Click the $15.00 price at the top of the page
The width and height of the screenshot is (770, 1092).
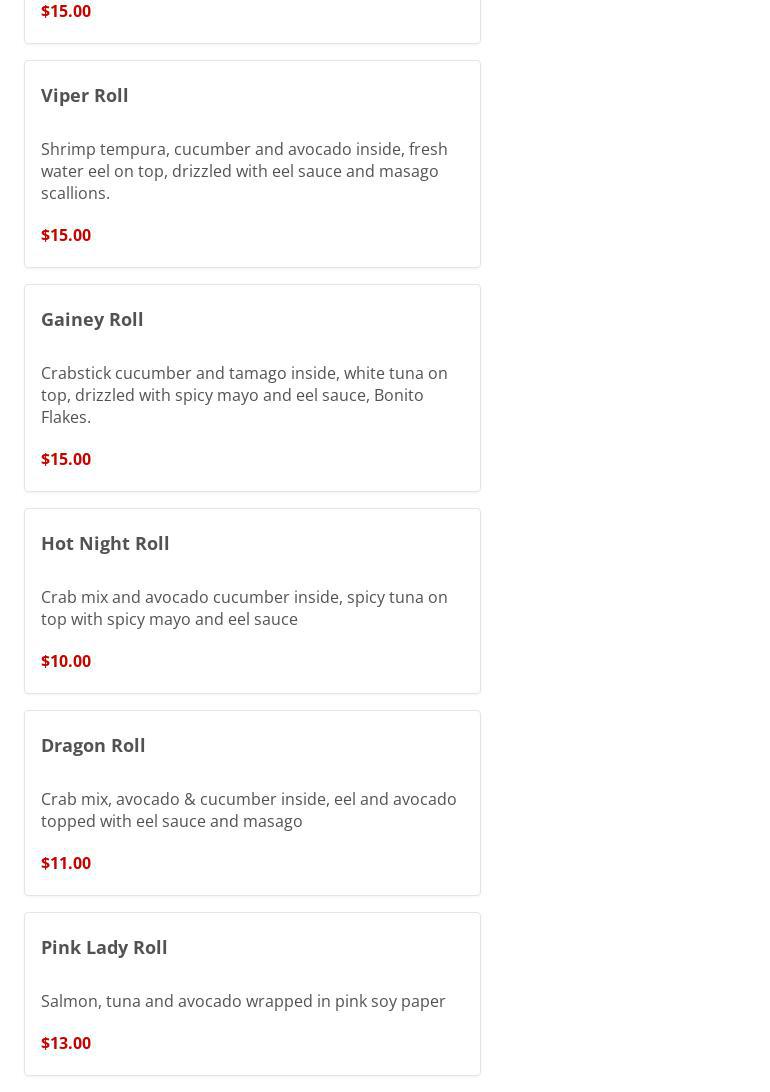[66, 11]
